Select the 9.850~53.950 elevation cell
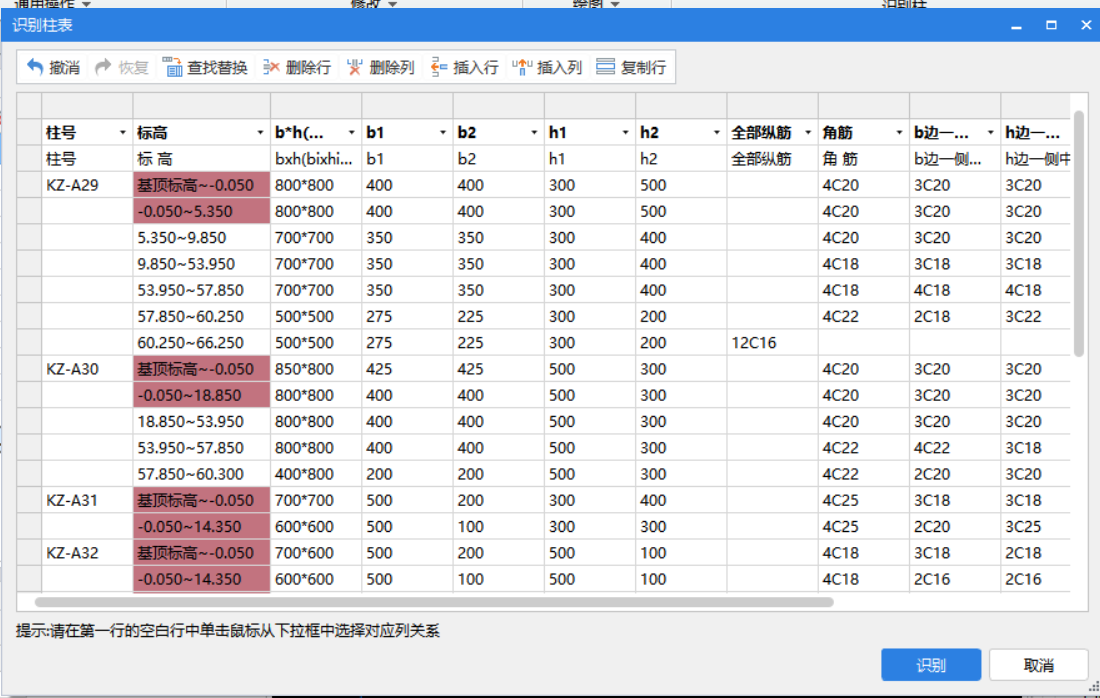 201,264
